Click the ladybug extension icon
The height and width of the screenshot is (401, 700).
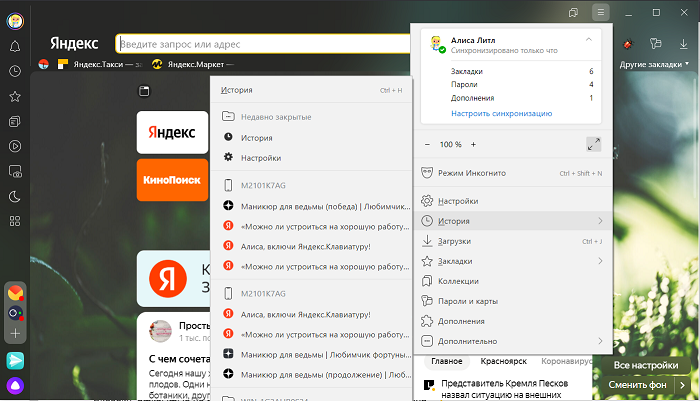[x=629, y=44]
